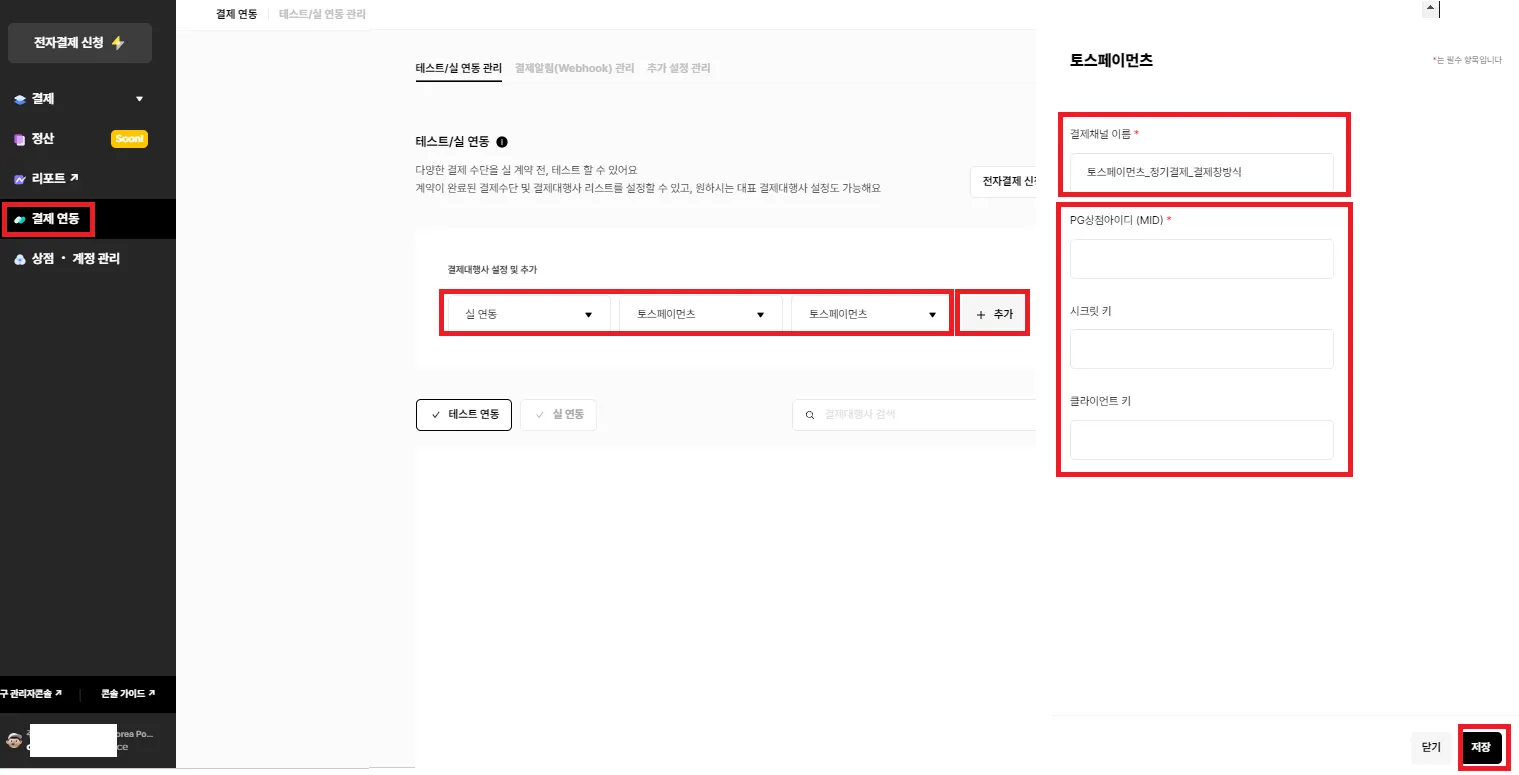This screenshot has height=775, width=1519.
Task: Click the 결제 연동 icon in sidebar
Action: click(20, 219)
